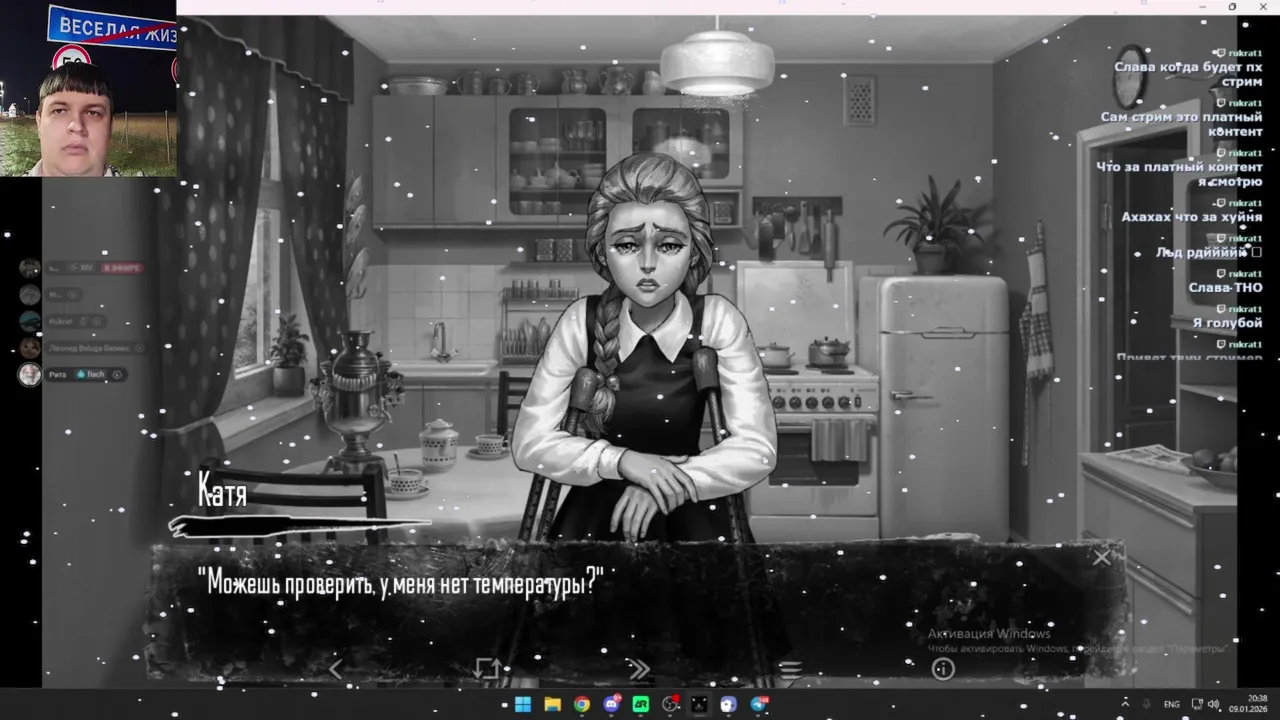Switch to OBS Studio on the taskbar
The image size is (1280, 720).
[x=670, y=704]
